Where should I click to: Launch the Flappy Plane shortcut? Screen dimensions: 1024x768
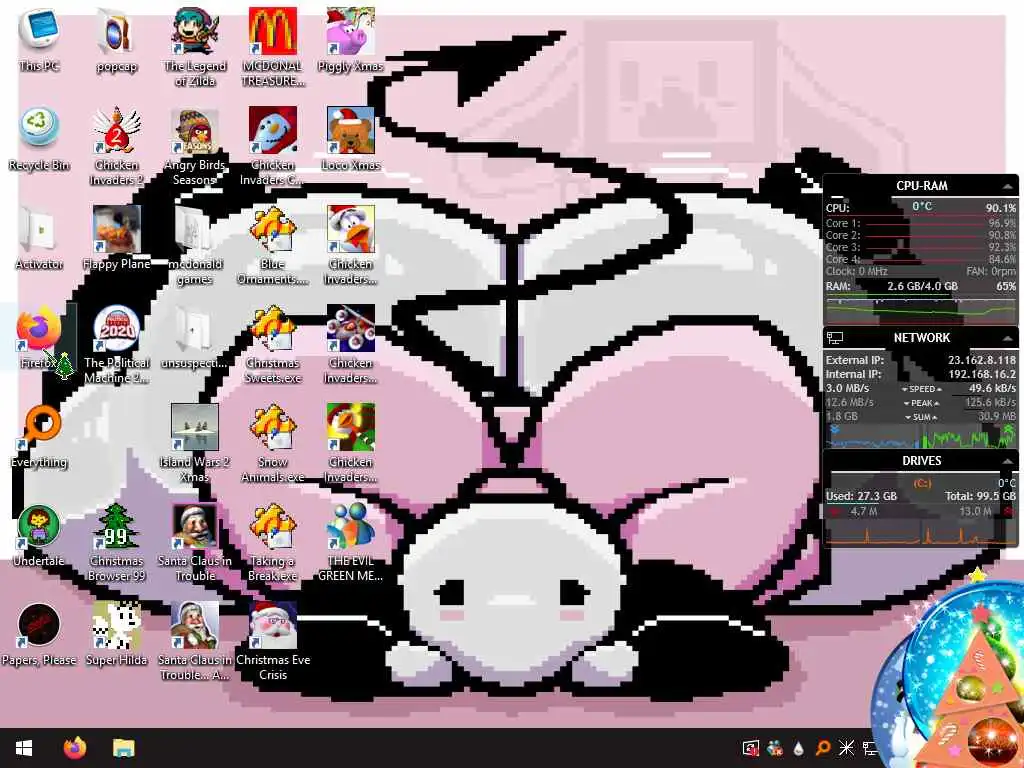(x=116, y=238)
